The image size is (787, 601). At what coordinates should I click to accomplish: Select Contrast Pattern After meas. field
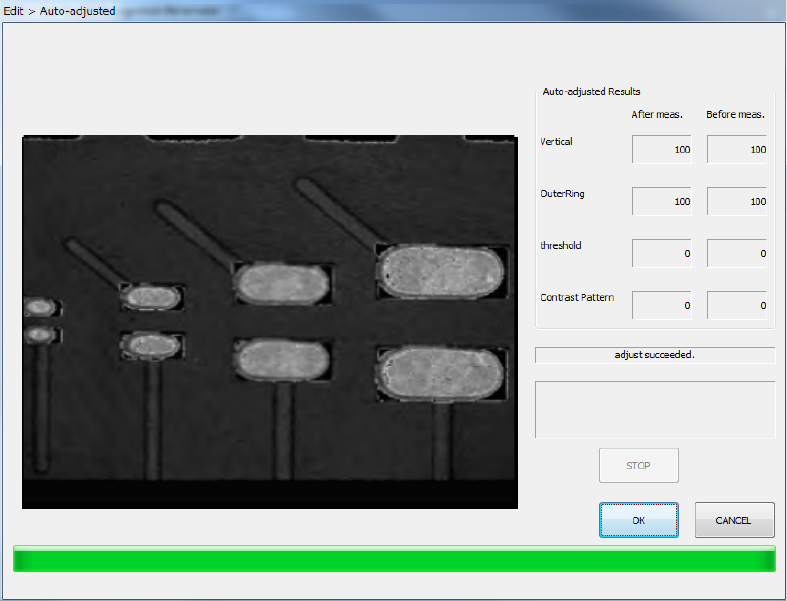(x=662, y=305)
